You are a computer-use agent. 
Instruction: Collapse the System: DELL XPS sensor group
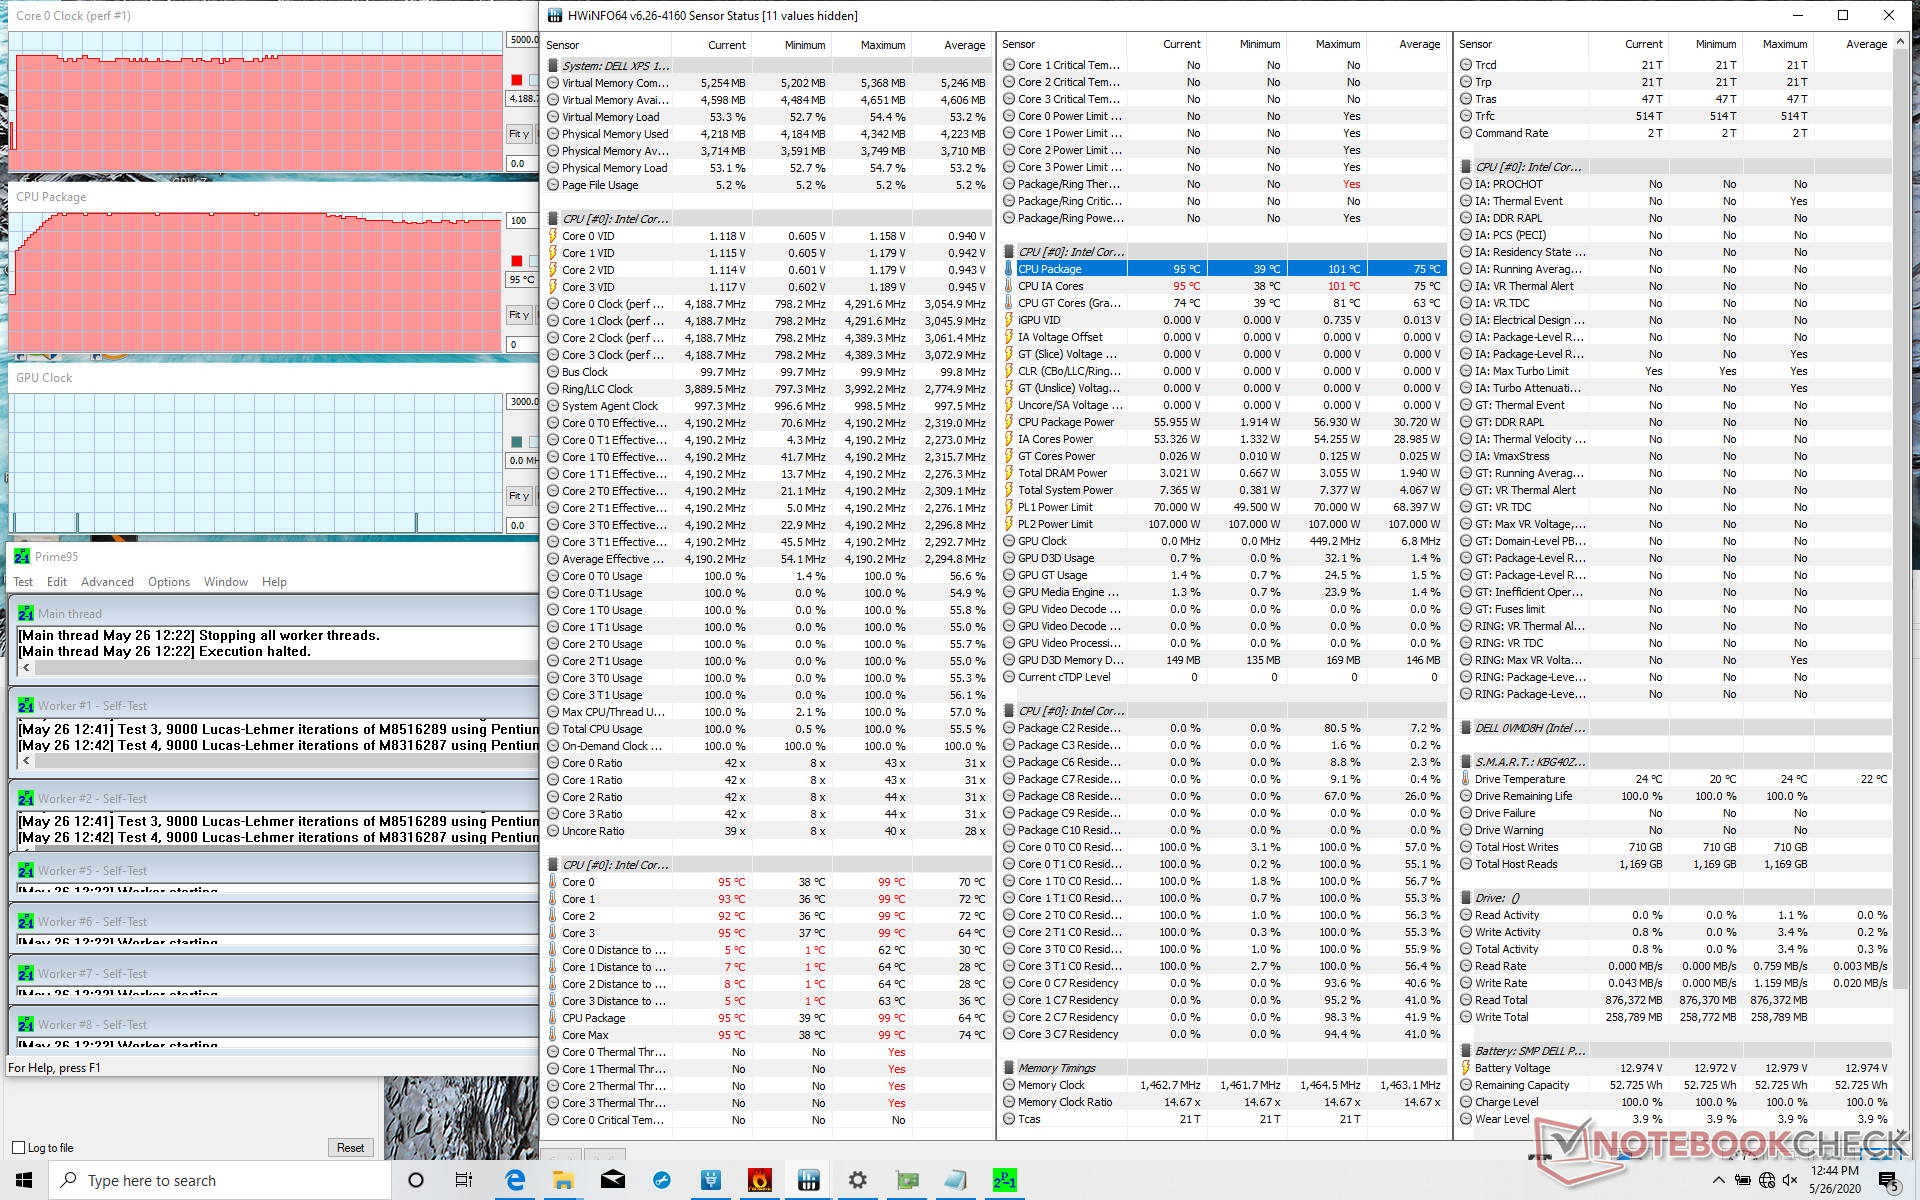click(x=553, y=65)
